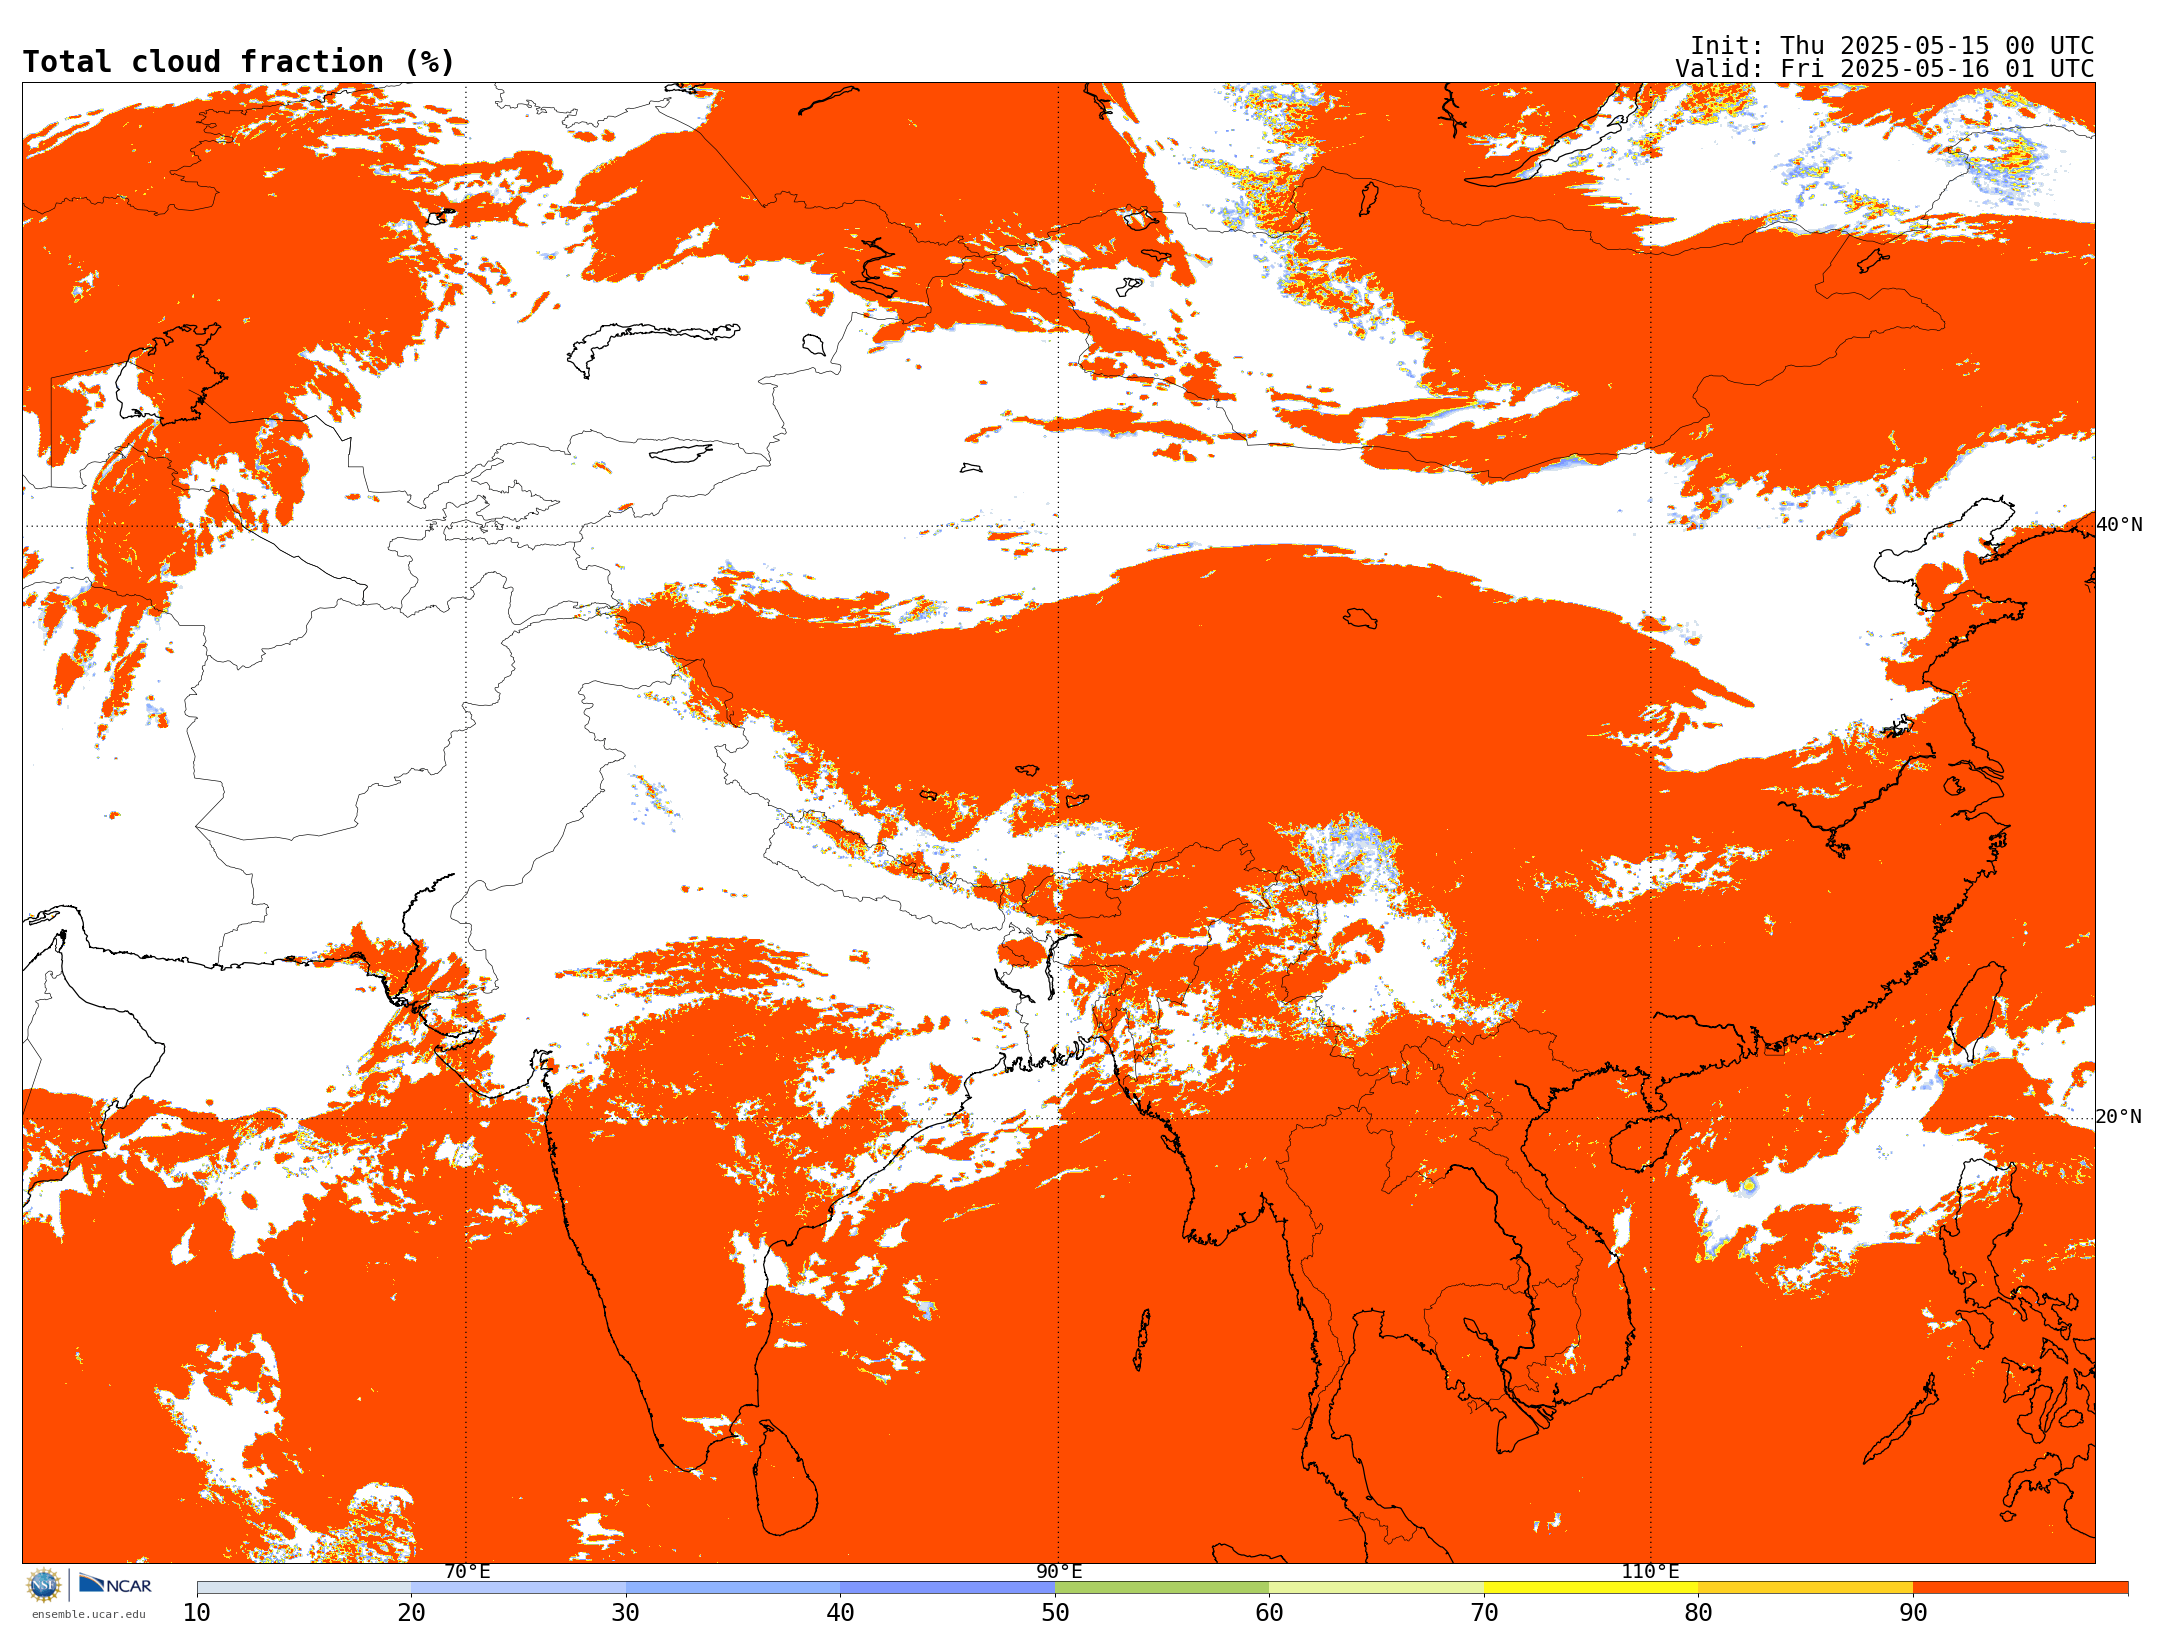2160x1626 pixels.
Task: Click the NCAR logo
Action: [x=115, y=1585]
